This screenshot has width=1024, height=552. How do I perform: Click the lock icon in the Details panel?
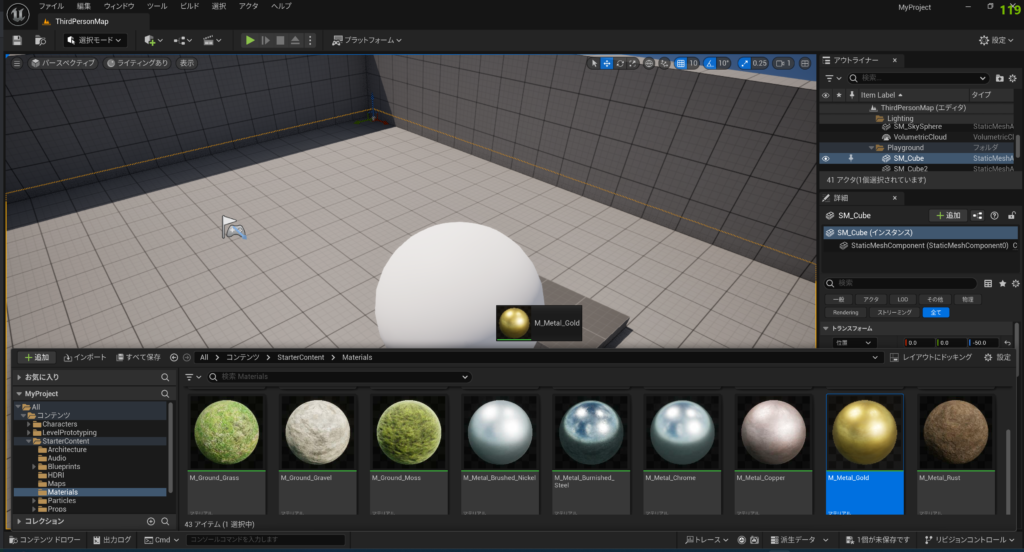tap(1012, 215)
